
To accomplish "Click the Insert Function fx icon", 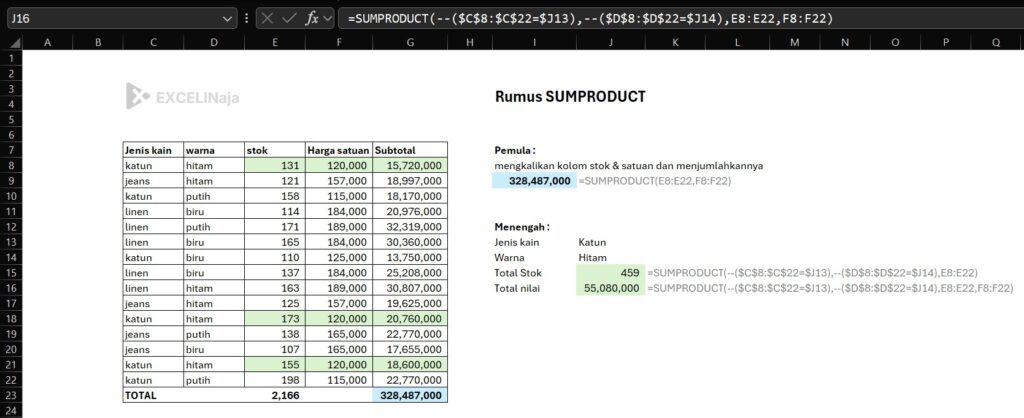I will click(312, 18).
